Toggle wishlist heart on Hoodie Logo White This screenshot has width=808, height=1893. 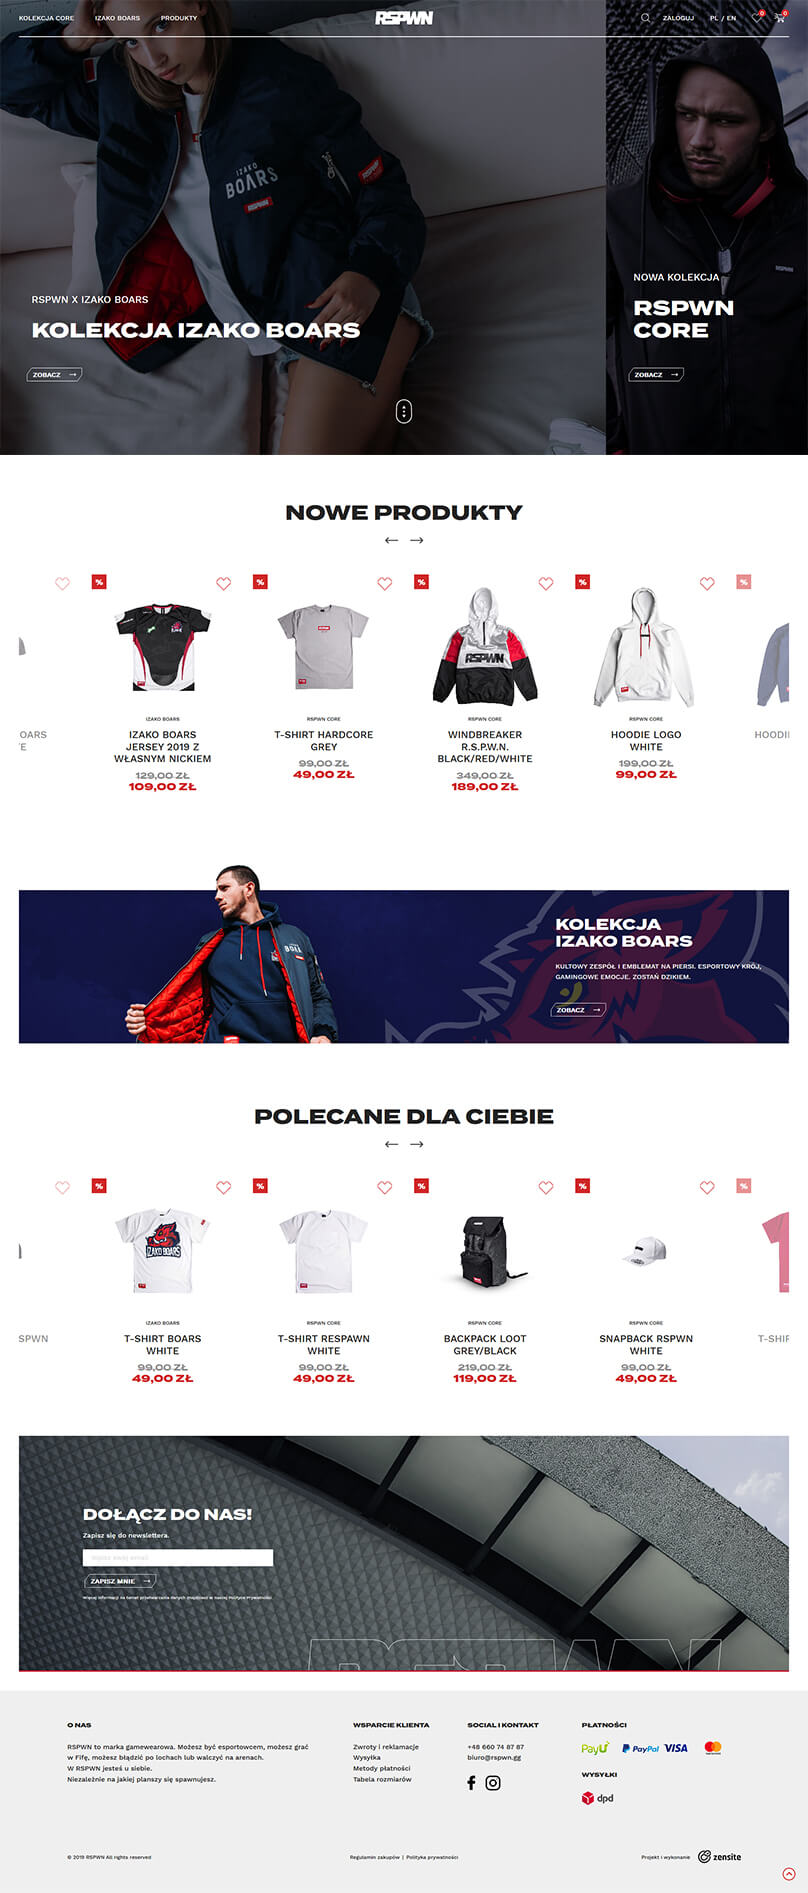point(707,584)
